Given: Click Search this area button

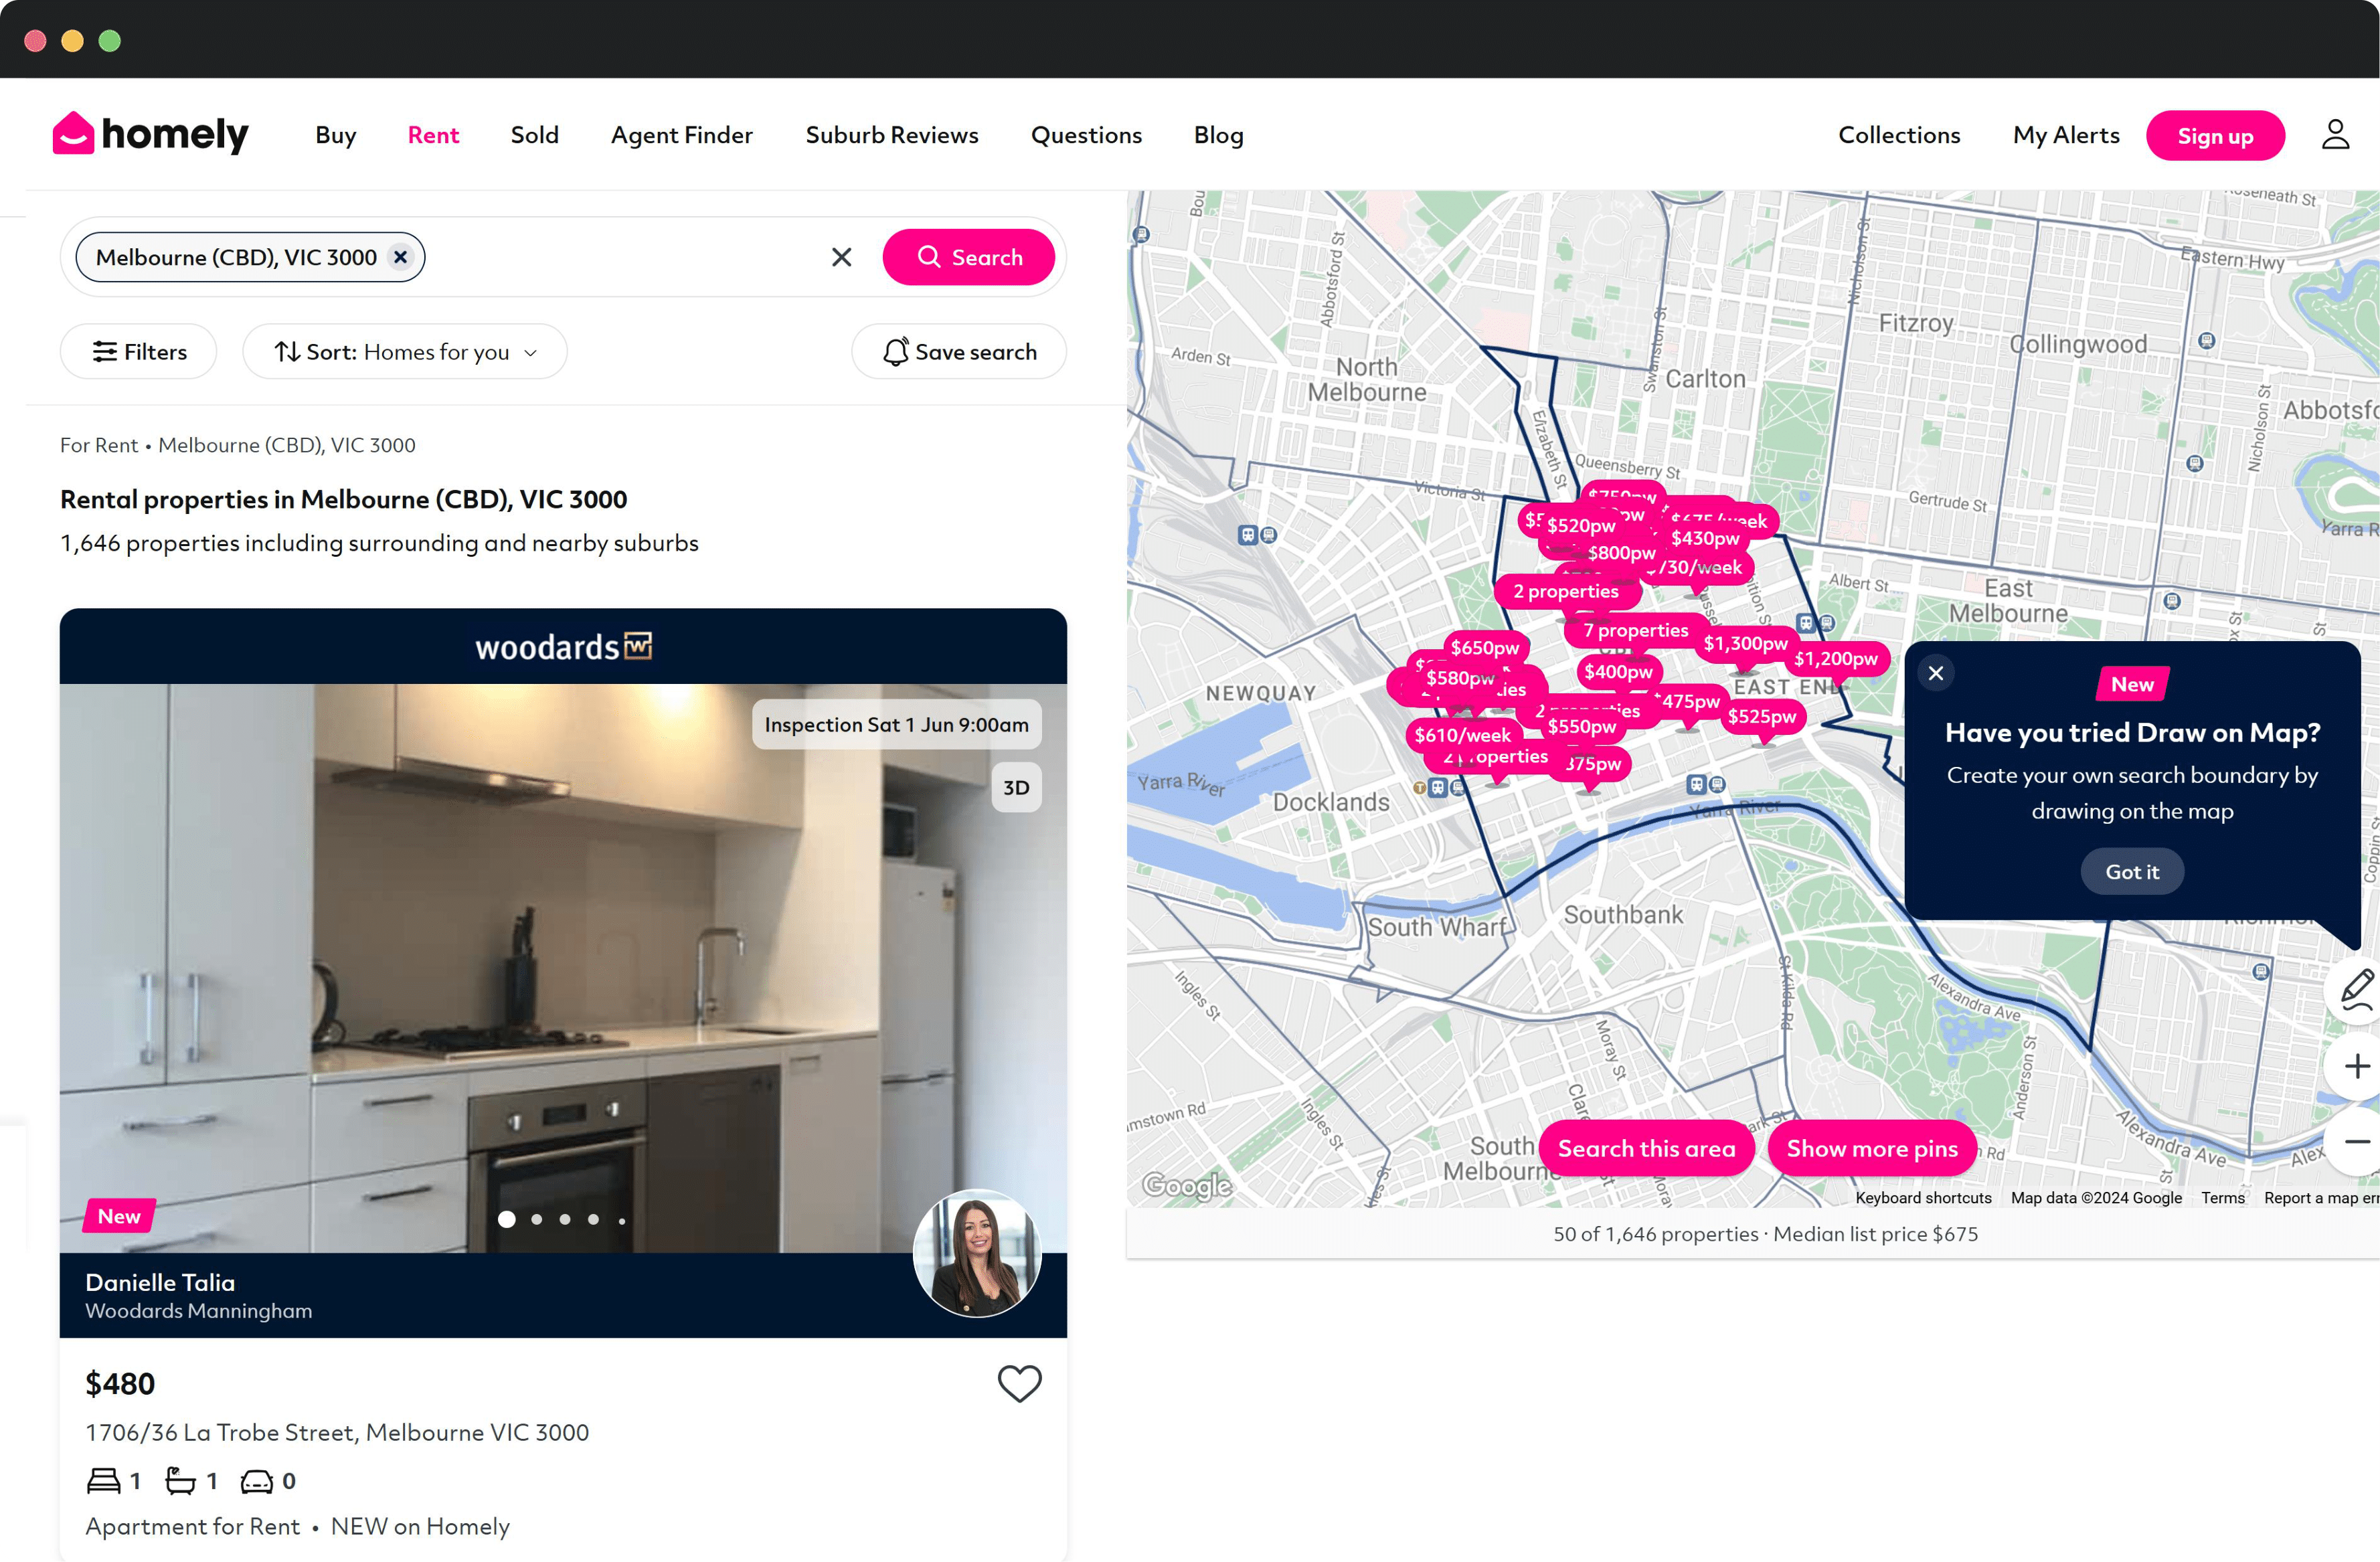Looking at the screenshot, I should (1646, 1148).
